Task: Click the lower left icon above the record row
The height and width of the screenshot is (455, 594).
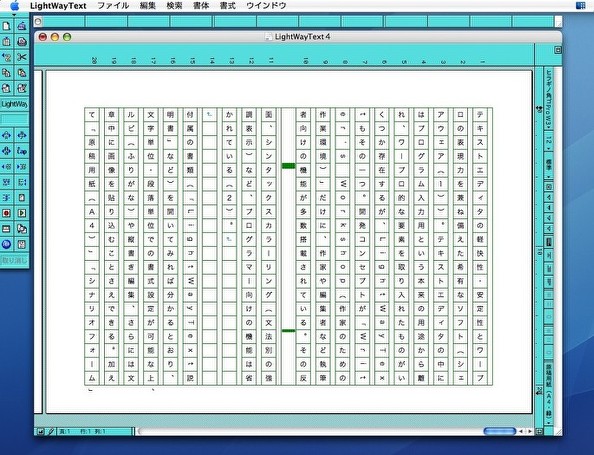Action: click(x=6, y=198)
